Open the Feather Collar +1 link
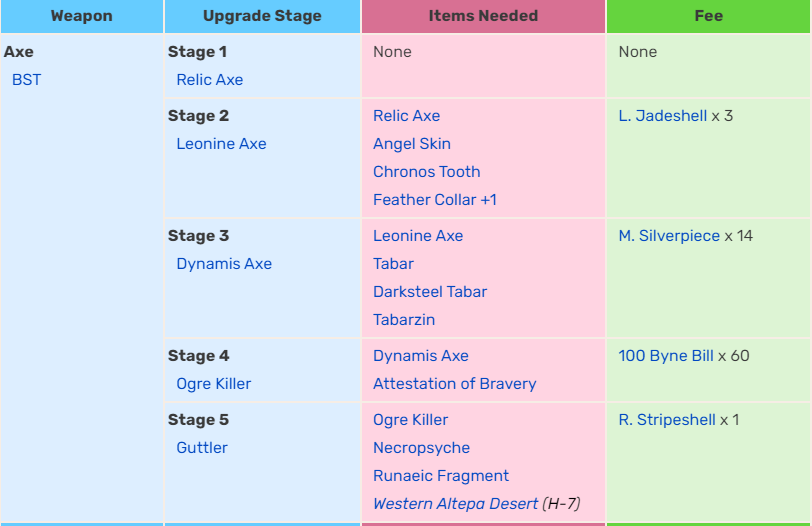The height and width of the screenshot is (526, 812). pos(434,200)
